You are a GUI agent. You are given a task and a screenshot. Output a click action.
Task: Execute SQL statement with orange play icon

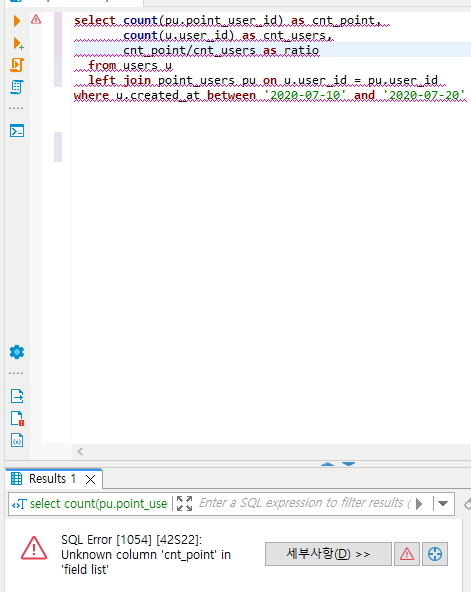tap(16, 21)
